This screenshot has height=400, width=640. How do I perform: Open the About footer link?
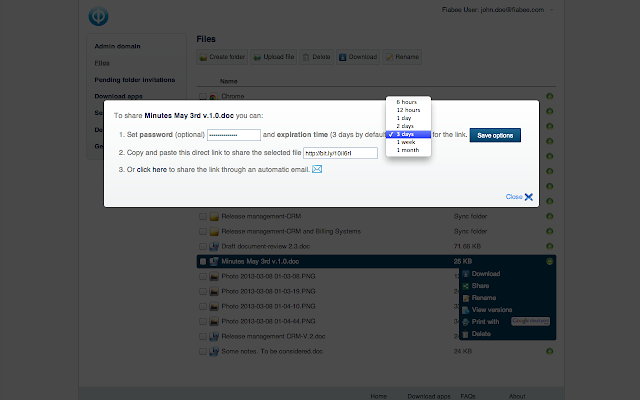tap(517, 396)
